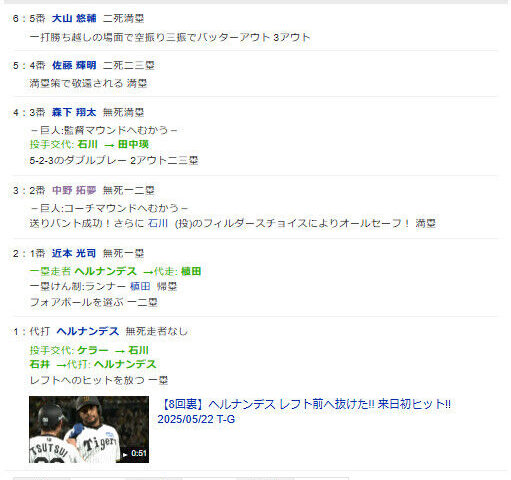The height and width of the screenshot is (480, 511).
Task: Play the 0:51 video via play icon
Action: point(125,454)
